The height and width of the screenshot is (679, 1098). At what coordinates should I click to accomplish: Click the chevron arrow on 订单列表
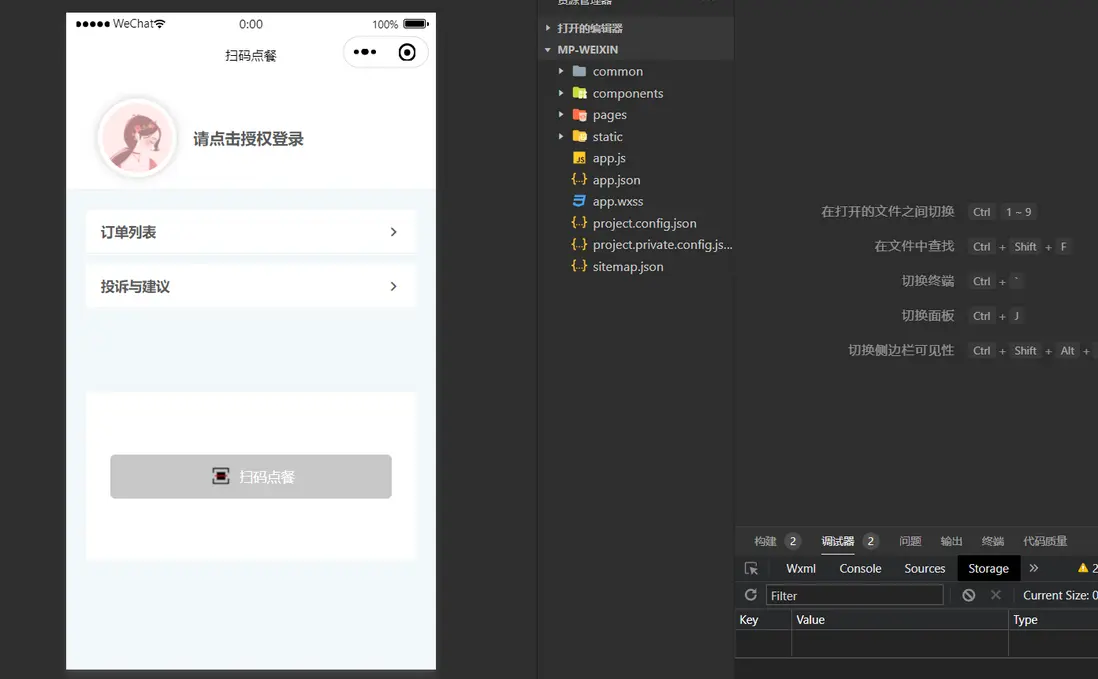[x=394, y=232]
